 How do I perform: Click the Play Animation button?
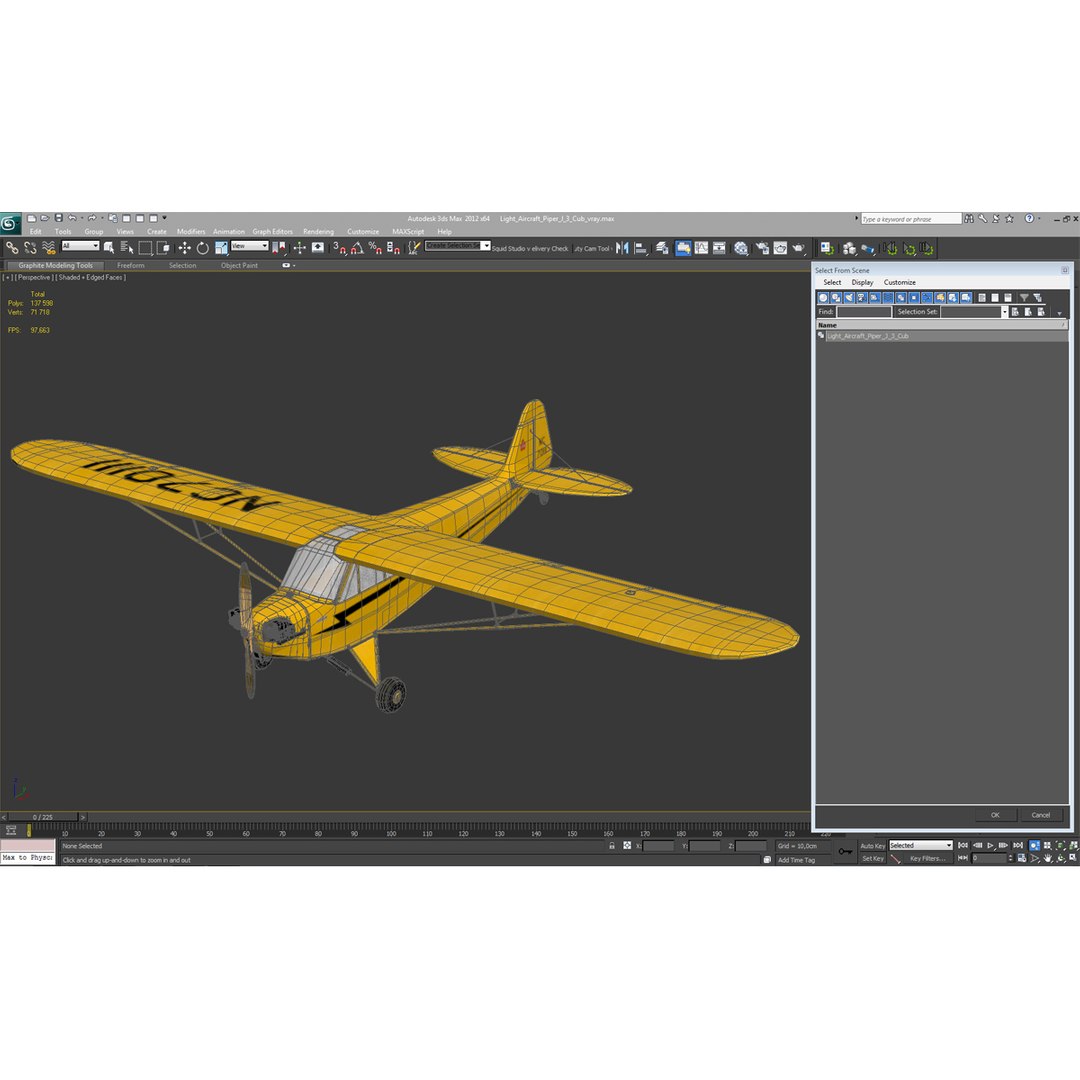point(990,845)
